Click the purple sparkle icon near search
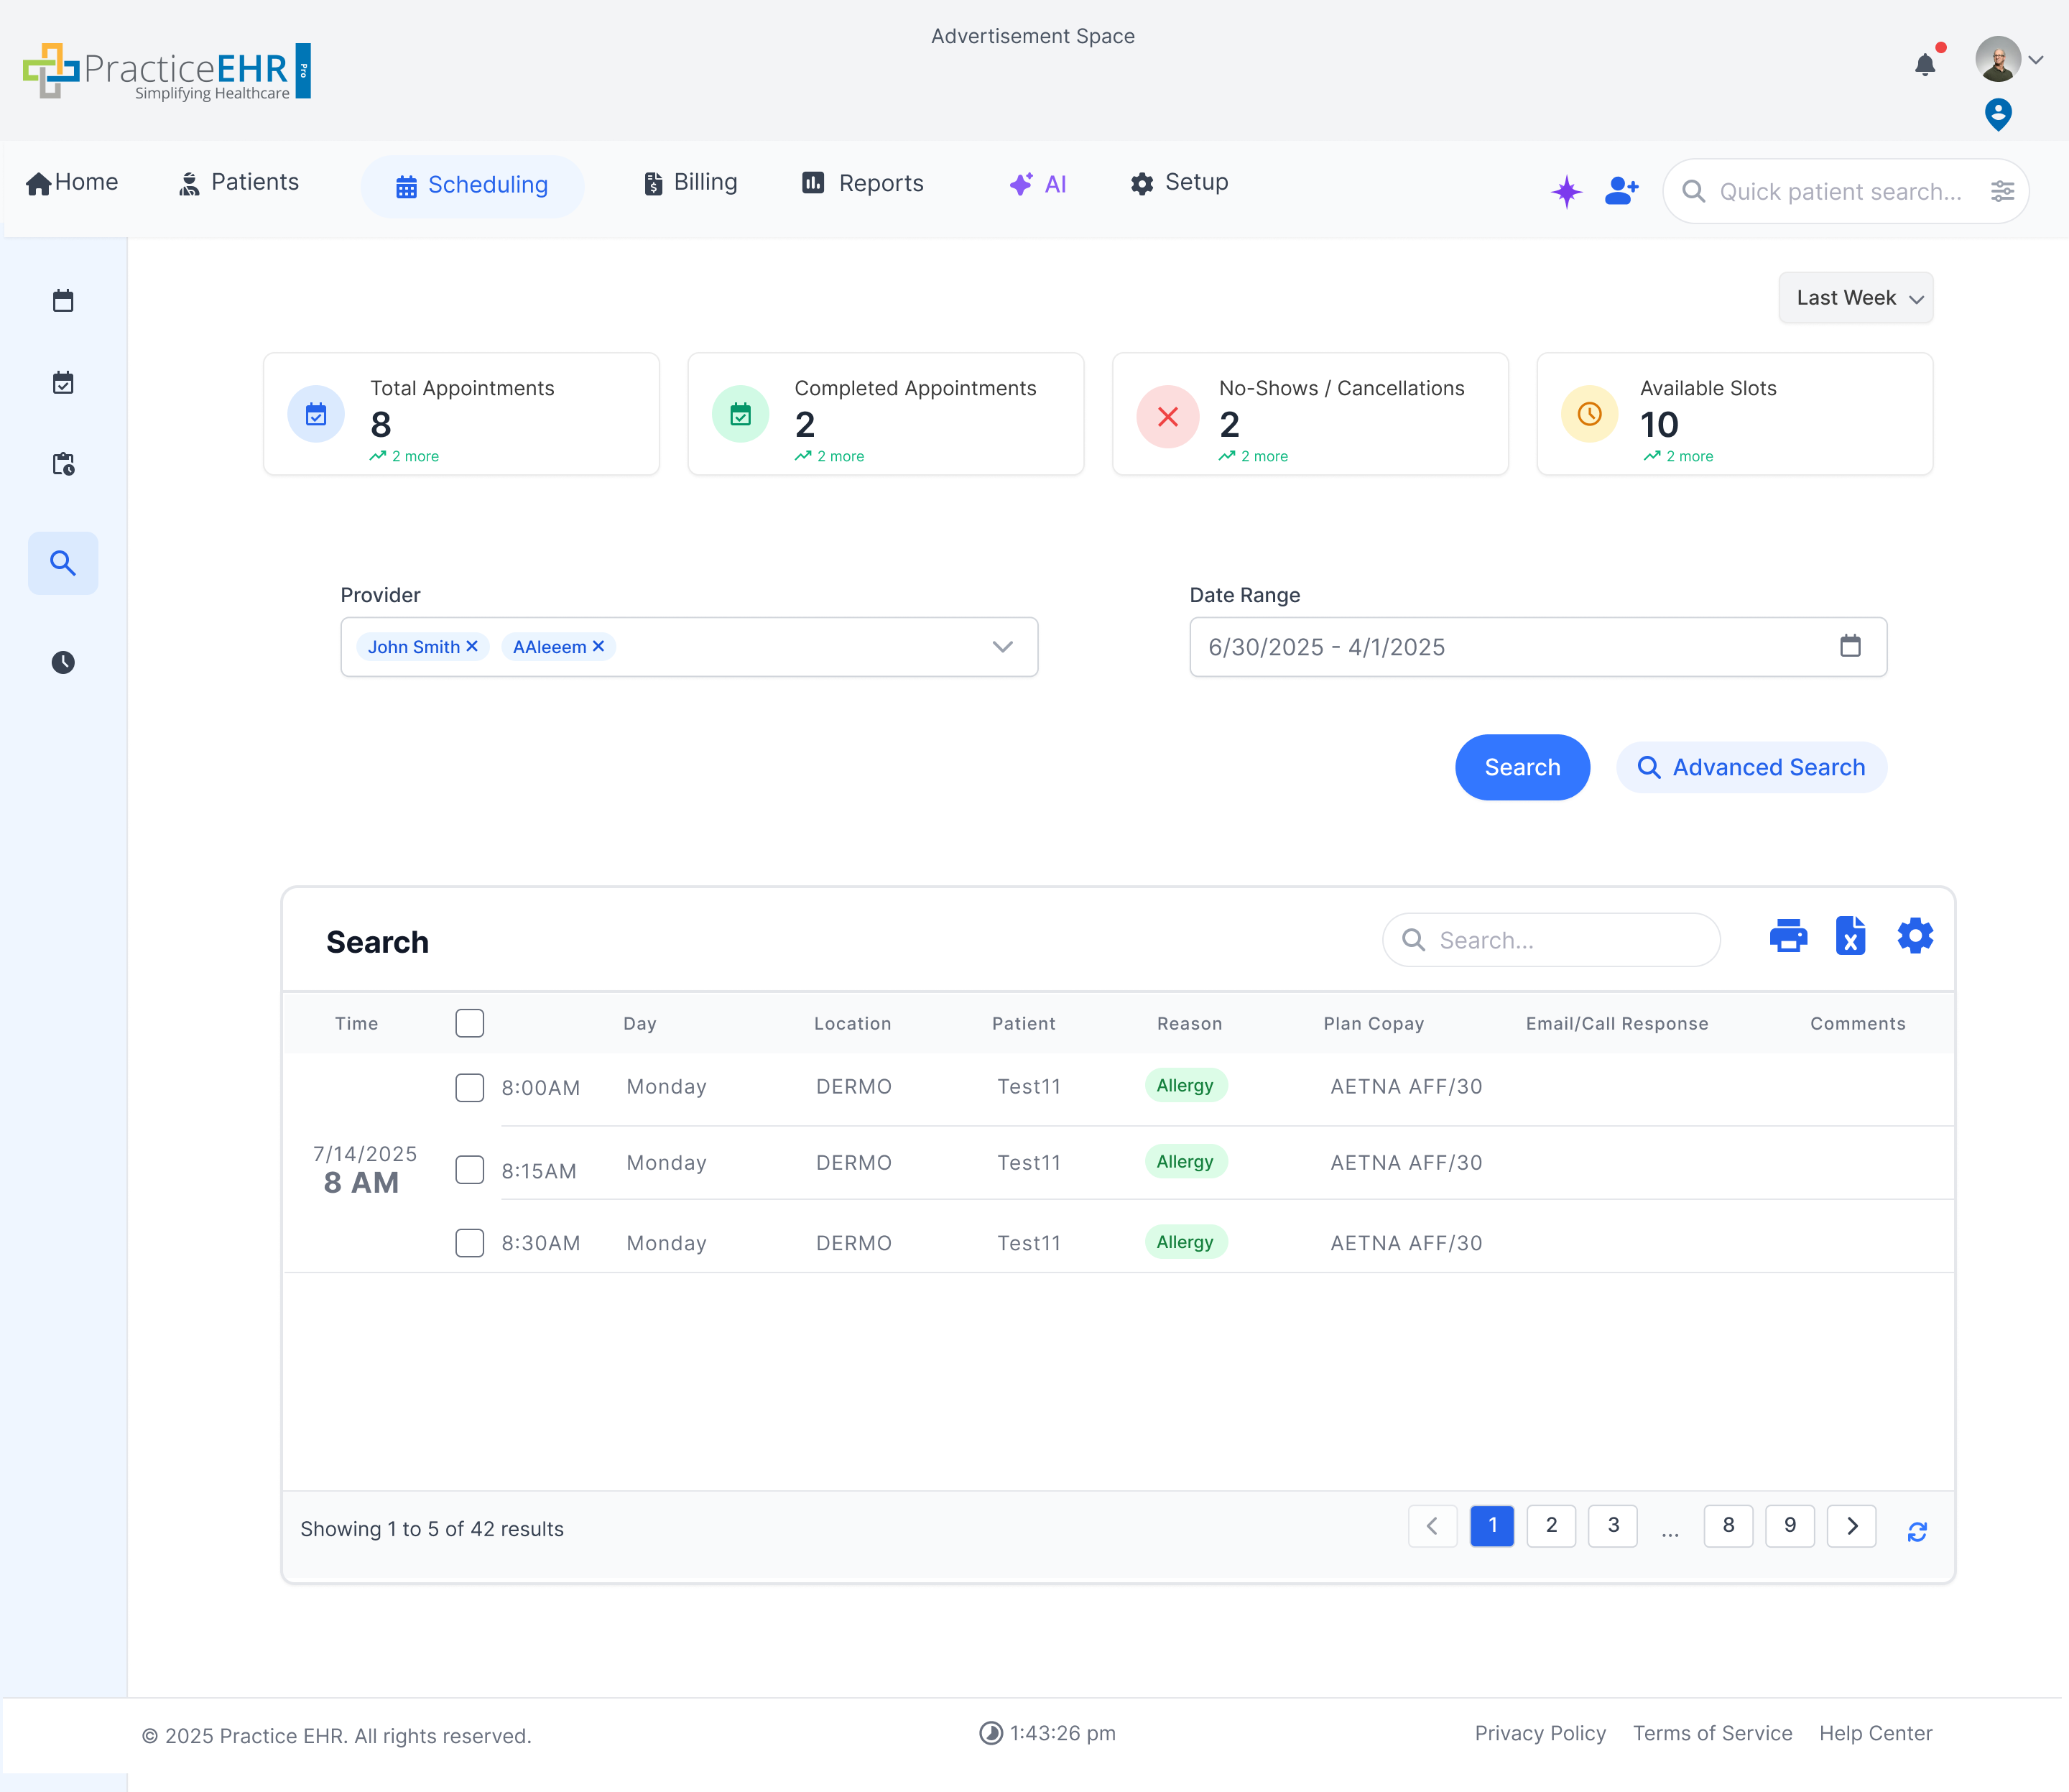Image resolution: width=2069 pixels, height=1792 pixels. pyautogui.click(x=1566, y=191)
